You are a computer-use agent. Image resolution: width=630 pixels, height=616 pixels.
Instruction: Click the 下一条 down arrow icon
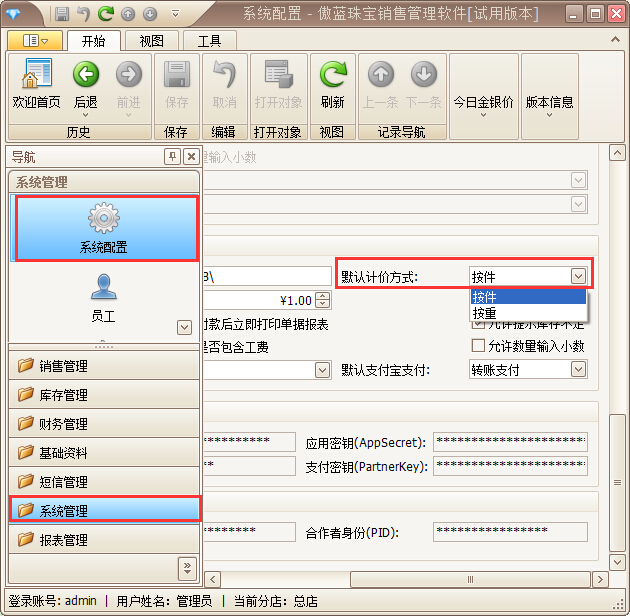424,76
